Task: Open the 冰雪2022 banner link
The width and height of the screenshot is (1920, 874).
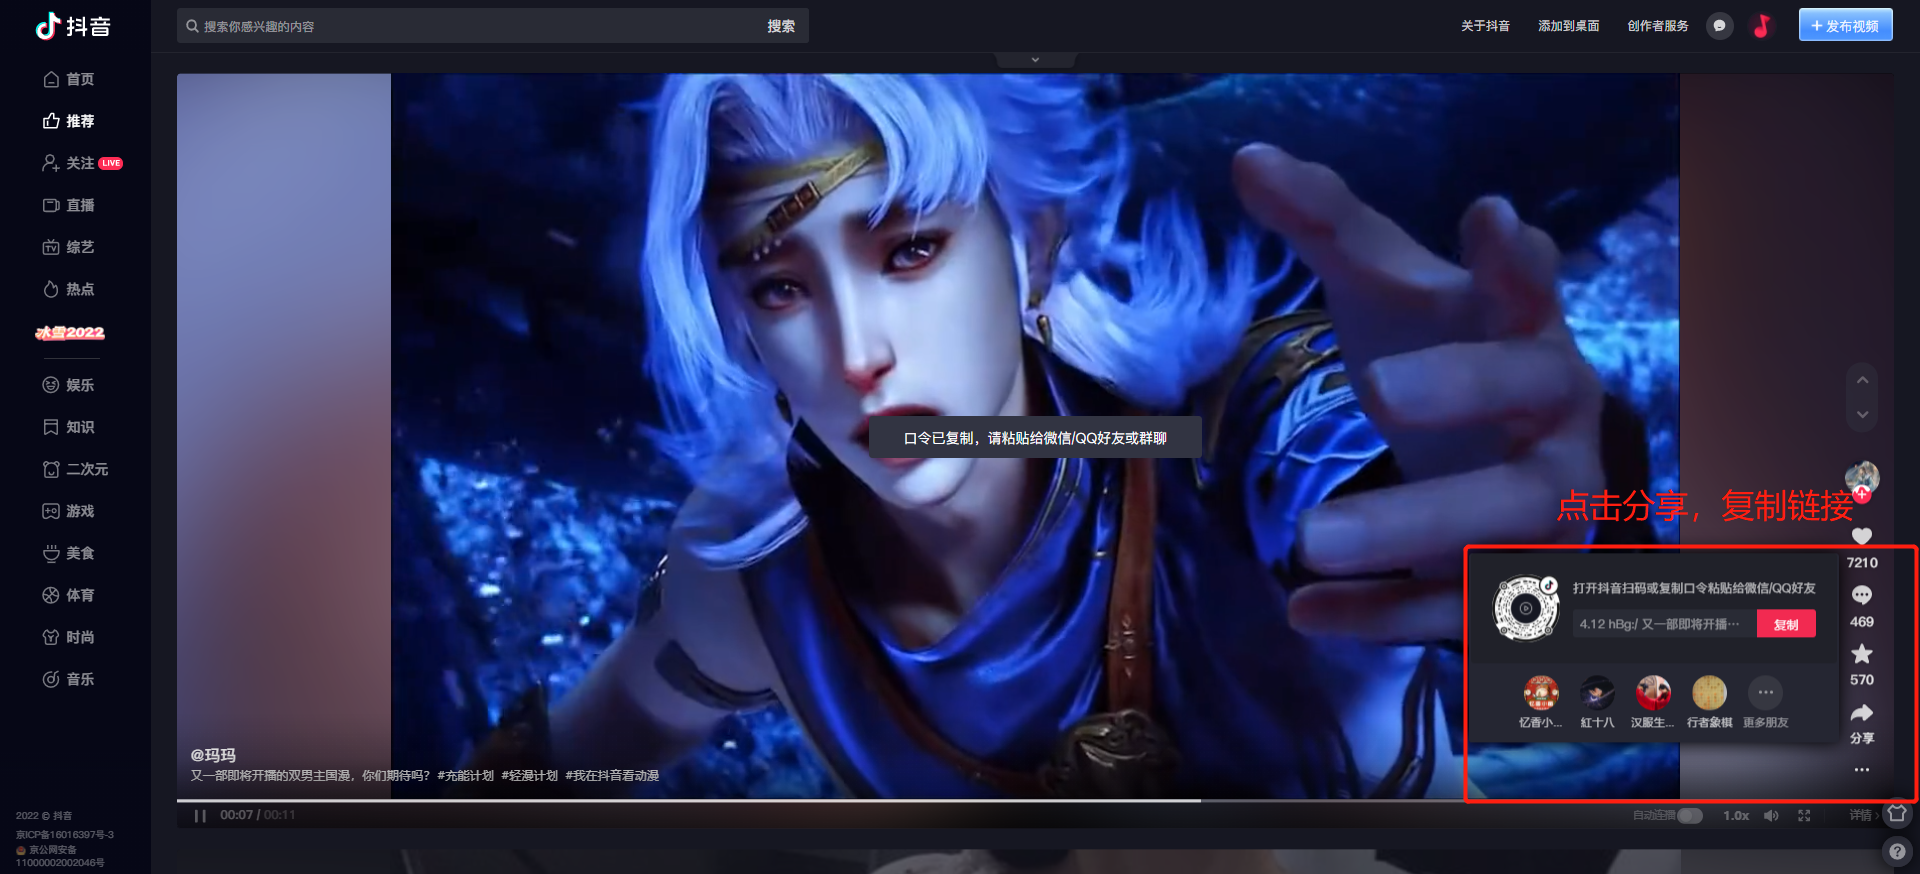Action: [x=70, y=333]
